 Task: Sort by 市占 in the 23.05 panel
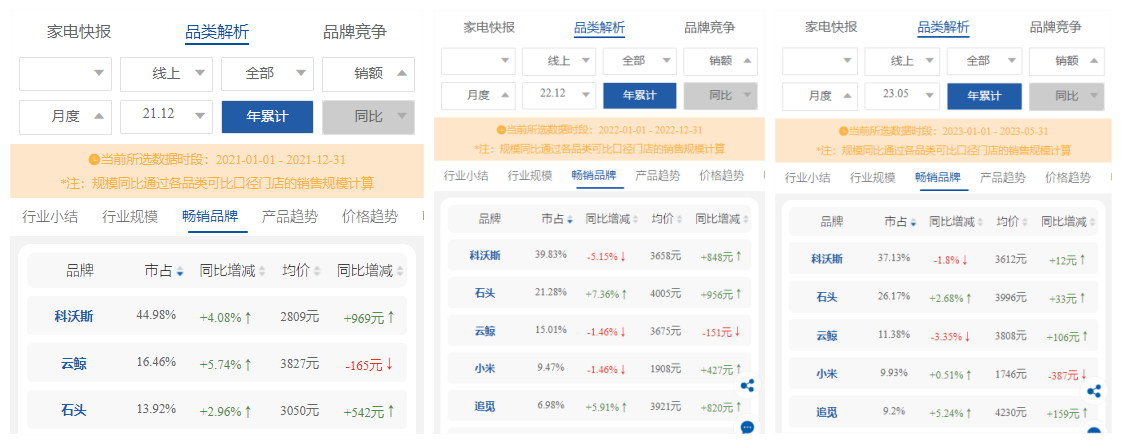(901, 222)
